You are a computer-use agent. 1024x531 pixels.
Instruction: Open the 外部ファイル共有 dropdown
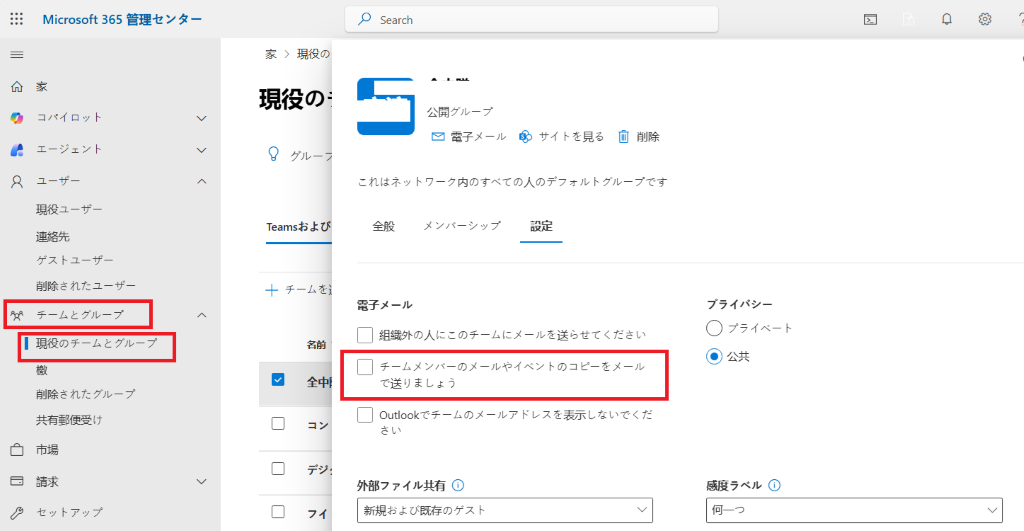[505, 510]
